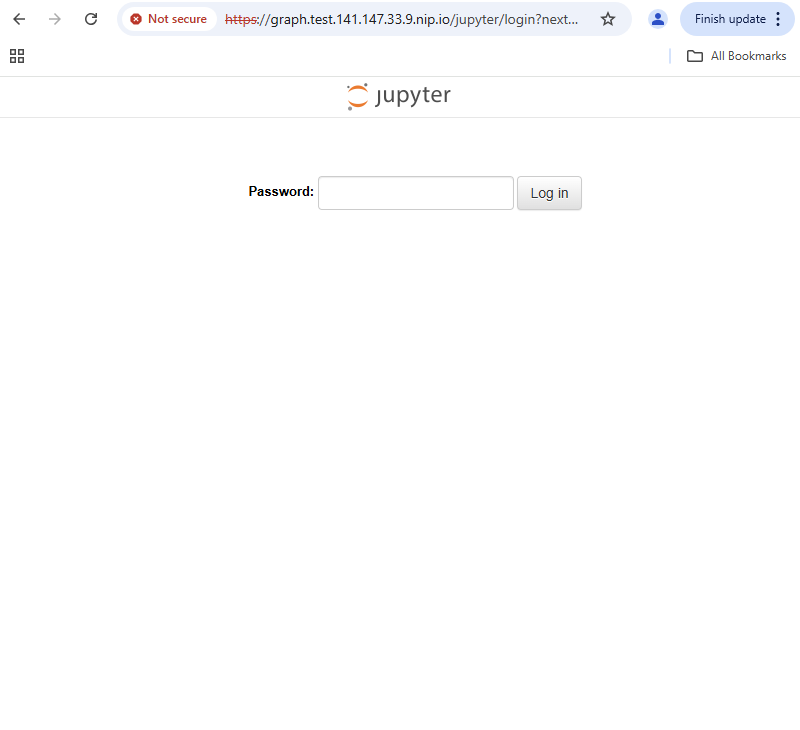The width and height of the screenshot is (800, 730).
Task: Open Chrome's three-dot menu
Action: point(778,19)
